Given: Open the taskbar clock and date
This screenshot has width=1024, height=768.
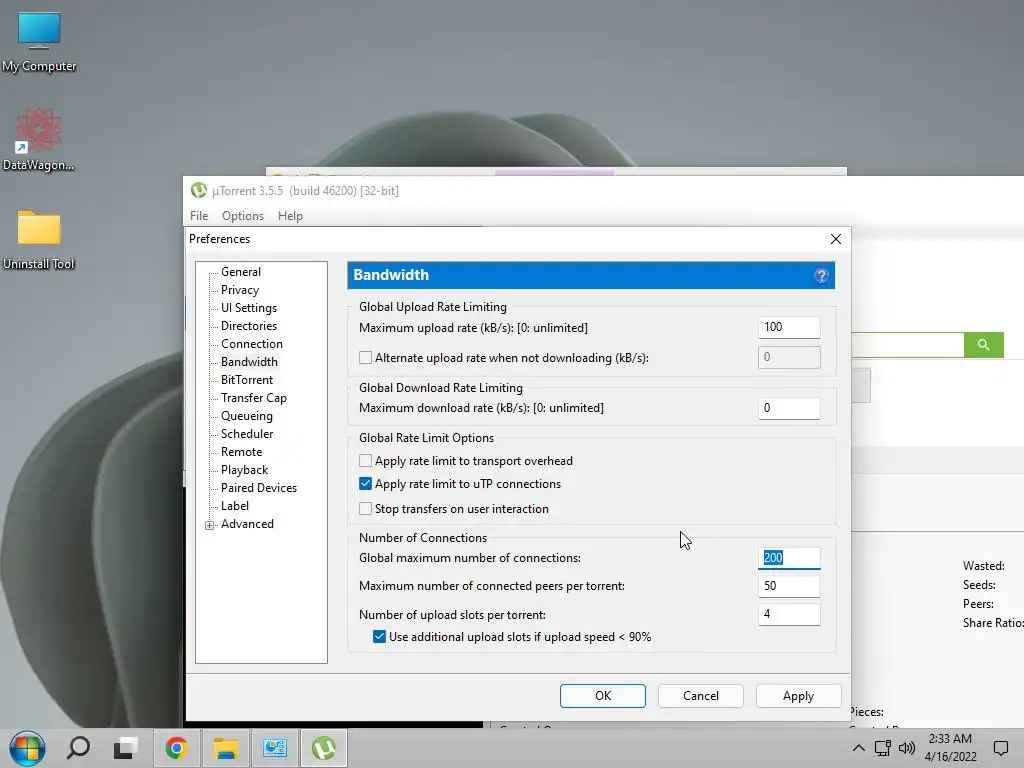Looking at the screenshot, I should coord(950,748).
